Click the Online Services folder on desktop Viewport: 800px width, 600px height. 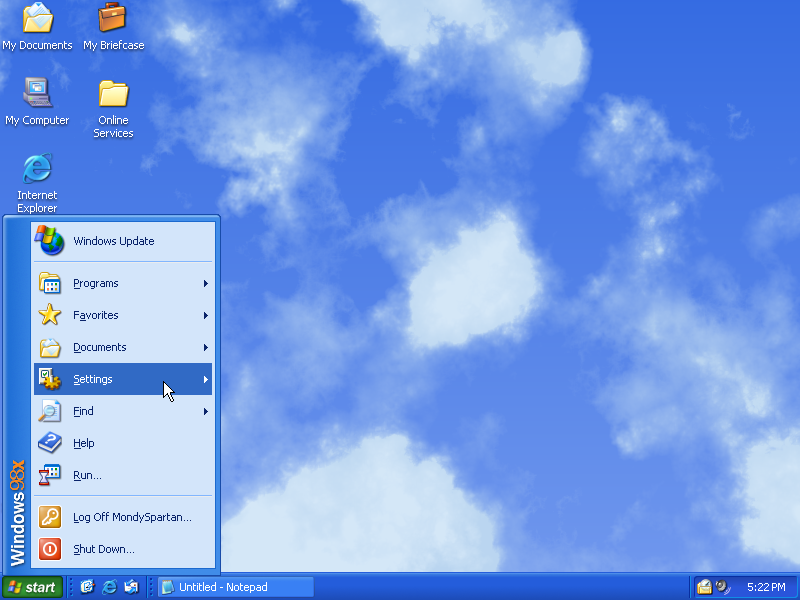click(x=113, y=108)
